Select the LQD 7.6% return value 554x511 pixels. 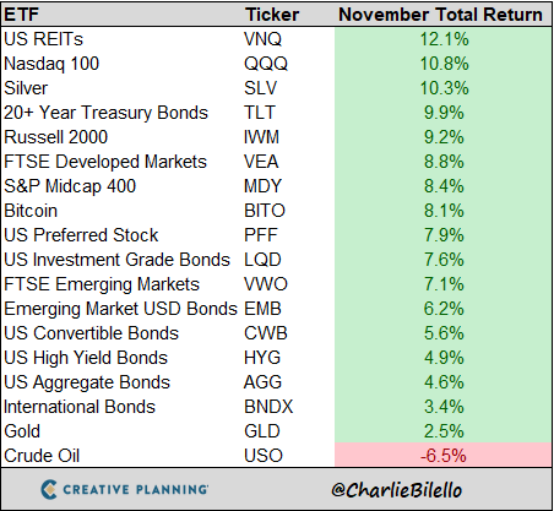pos(444,259)
